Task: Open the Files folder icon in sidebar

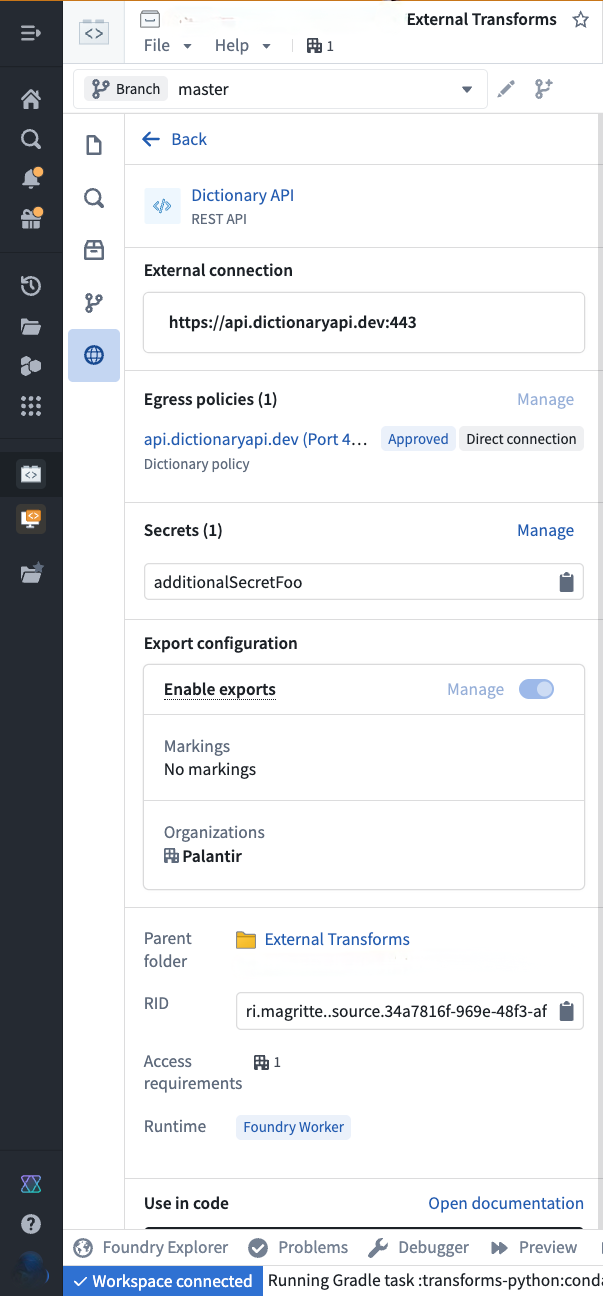Action: pos(31,326)
